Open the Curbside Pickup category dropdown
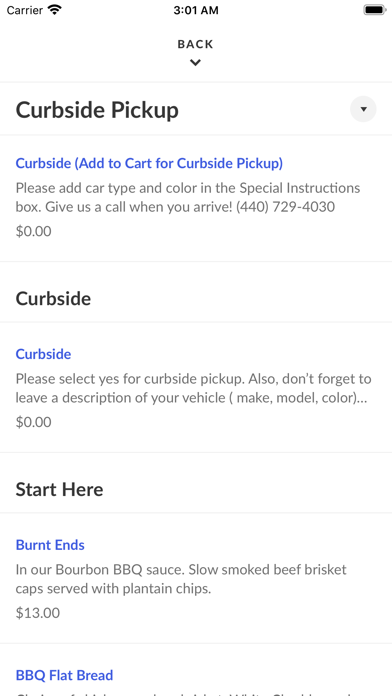This screenshot has height=696, width=392. coord(363,109)
